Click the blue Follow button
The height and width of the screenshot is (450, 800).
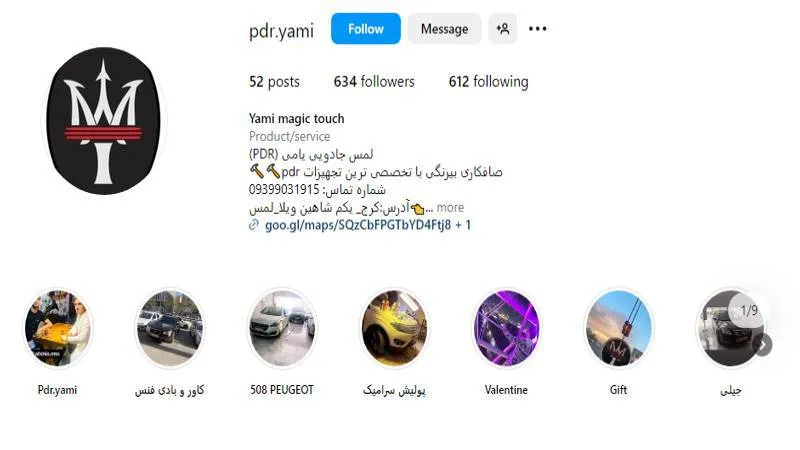tap(365, 29)
